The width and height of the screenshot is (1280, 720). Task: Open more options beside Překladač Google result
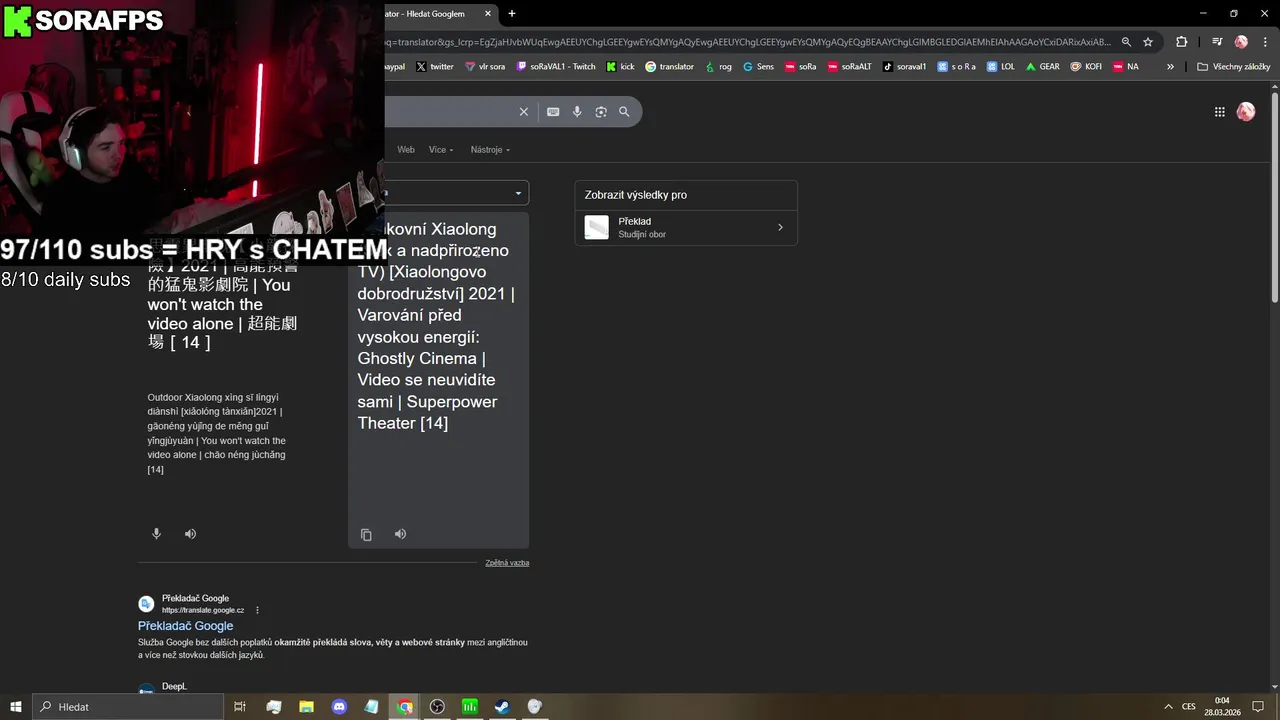(257, 610)
